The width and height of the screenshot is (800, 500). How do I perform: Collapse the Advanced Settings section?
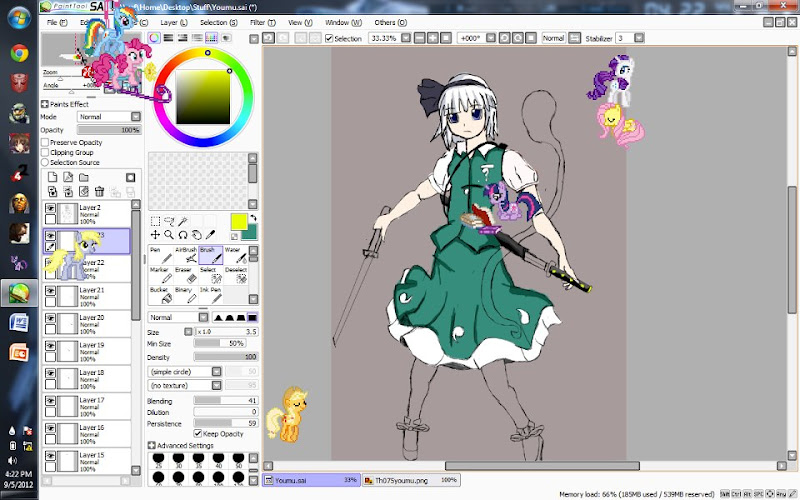point(152,445)
